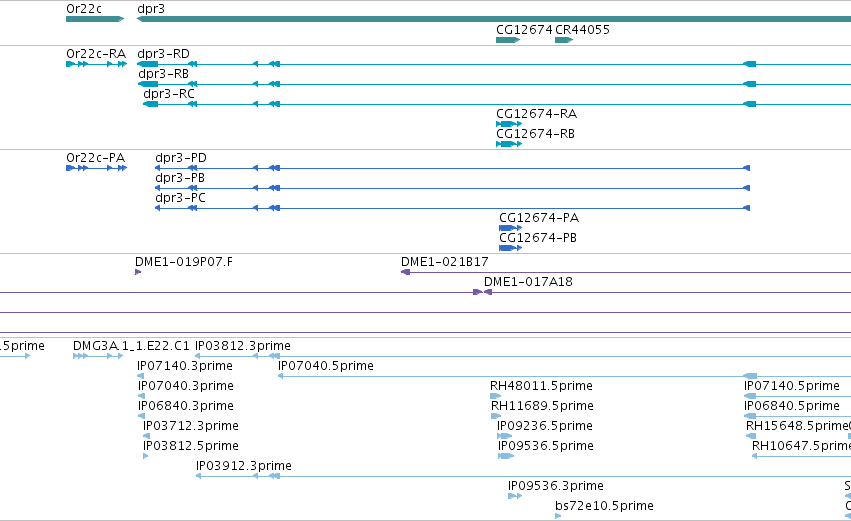Select the IP07140.3prime EST
The width and height of the screenshot is (851, 521).
point(185,366)
